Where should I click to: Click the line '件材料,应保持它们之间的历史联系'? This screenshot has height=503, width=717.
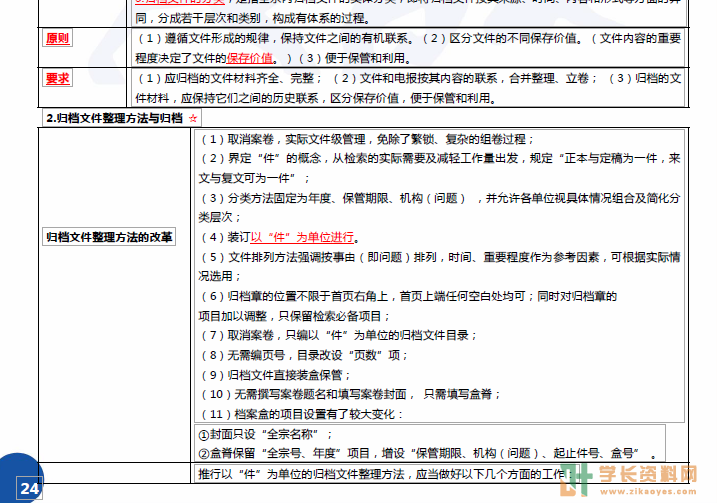316,98
